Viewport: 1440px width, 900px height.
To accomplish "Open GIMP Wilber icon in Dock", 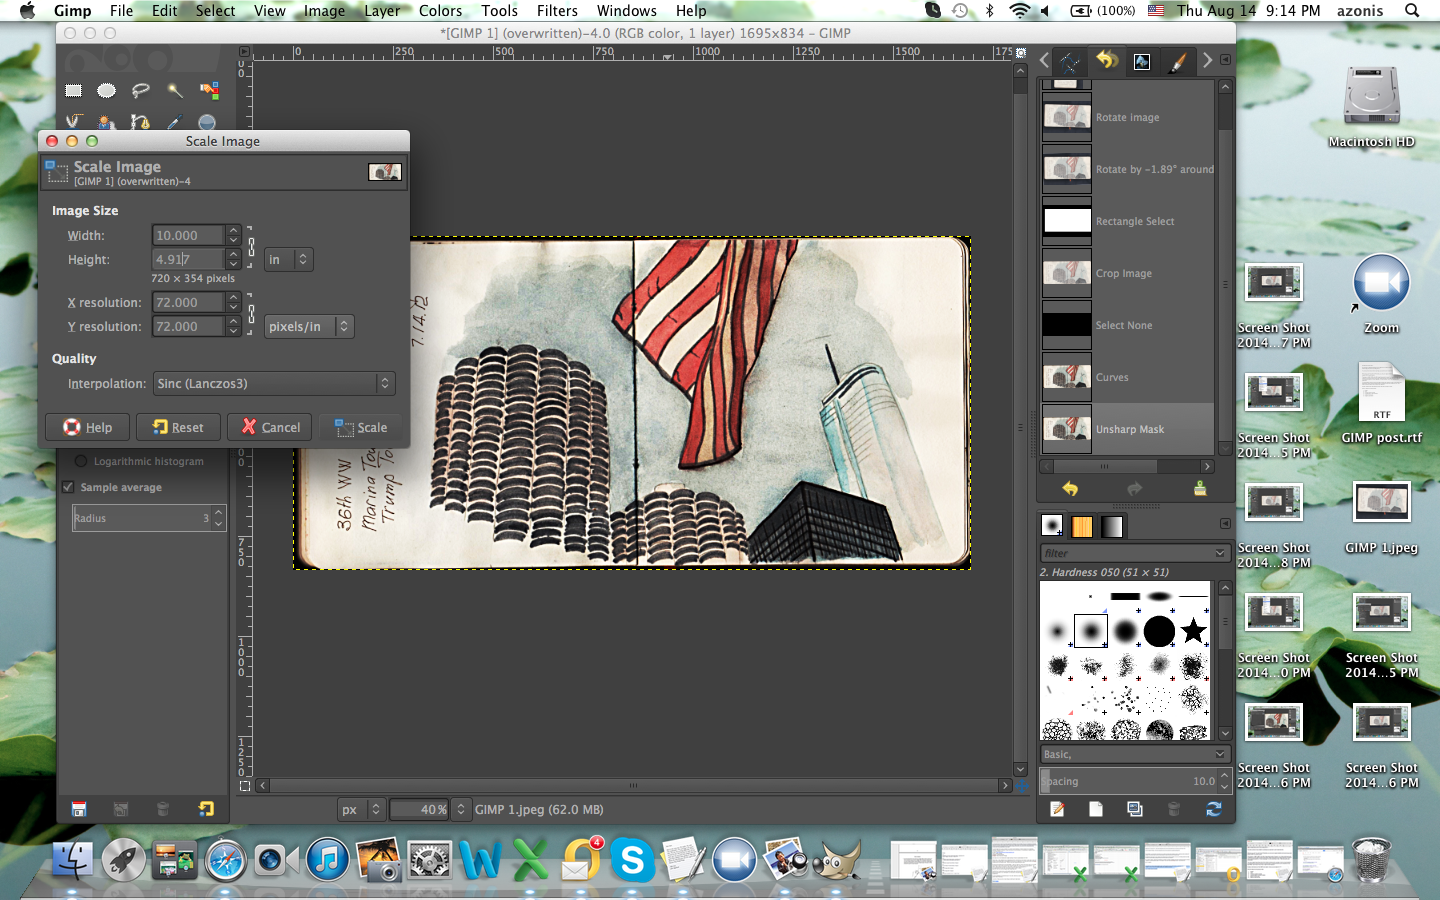I will (838, 860).
